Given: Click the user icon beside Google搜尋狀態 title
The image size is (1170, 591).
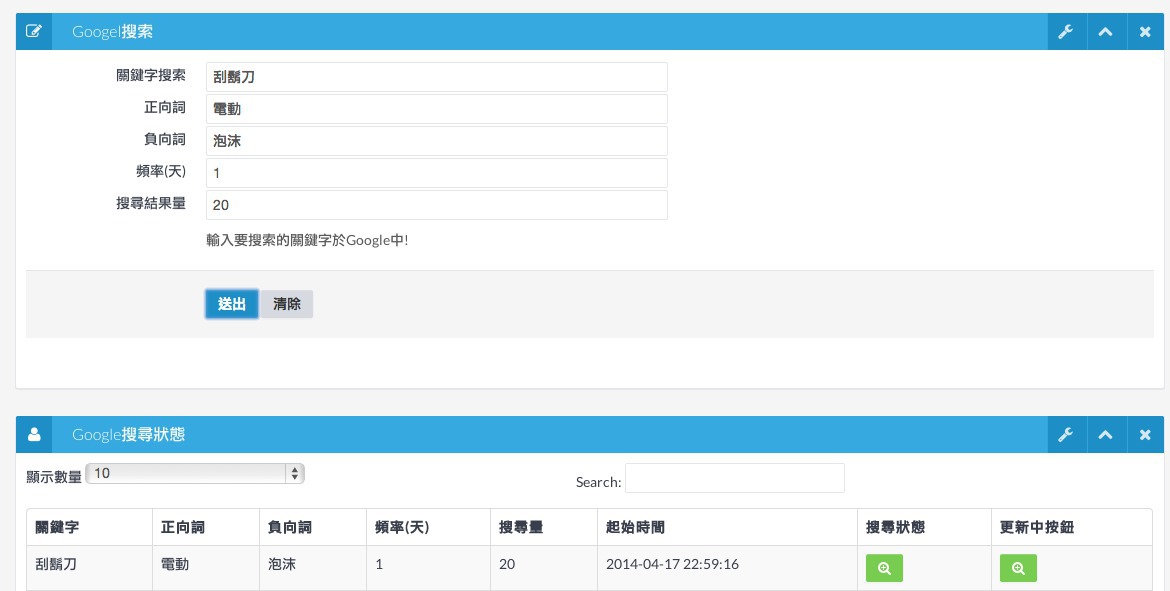Looking at the screenshot, I should (34, 434).
